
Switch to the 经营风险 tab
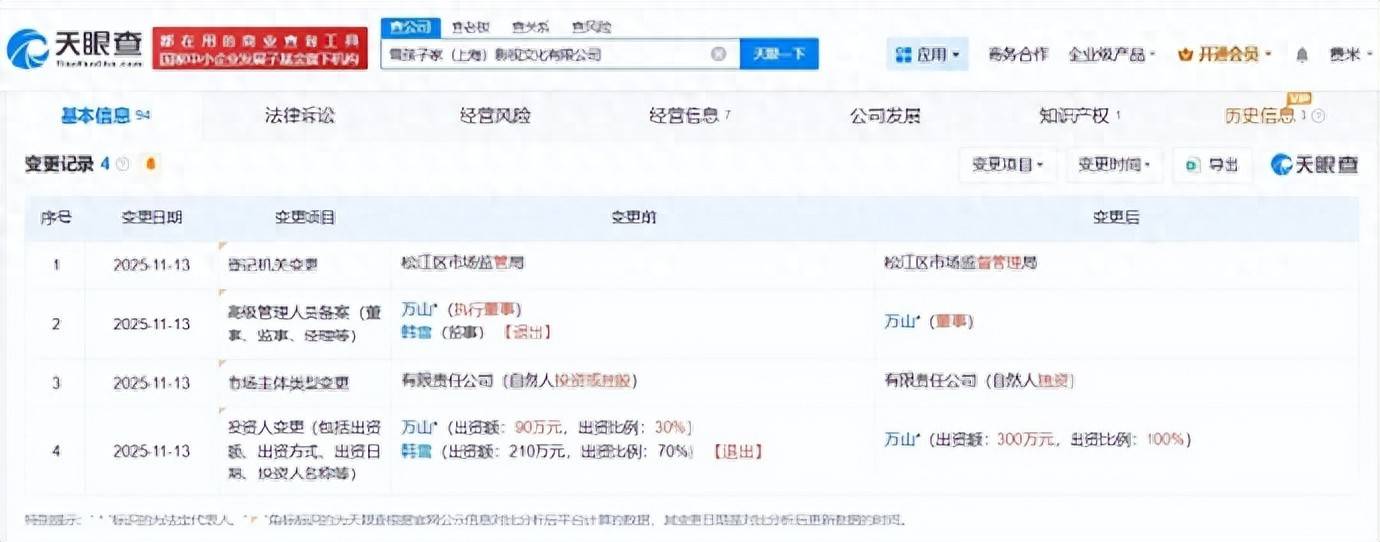495,116
